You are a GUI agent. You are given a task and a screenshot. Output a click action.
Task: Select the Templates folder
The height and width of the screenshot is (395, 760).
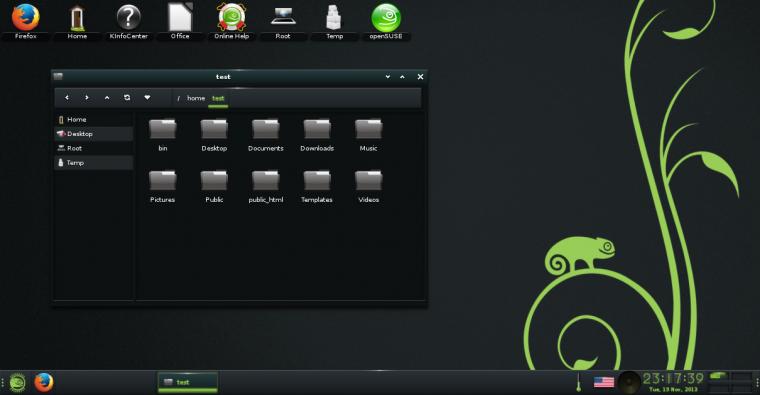(x=317, y=186)
